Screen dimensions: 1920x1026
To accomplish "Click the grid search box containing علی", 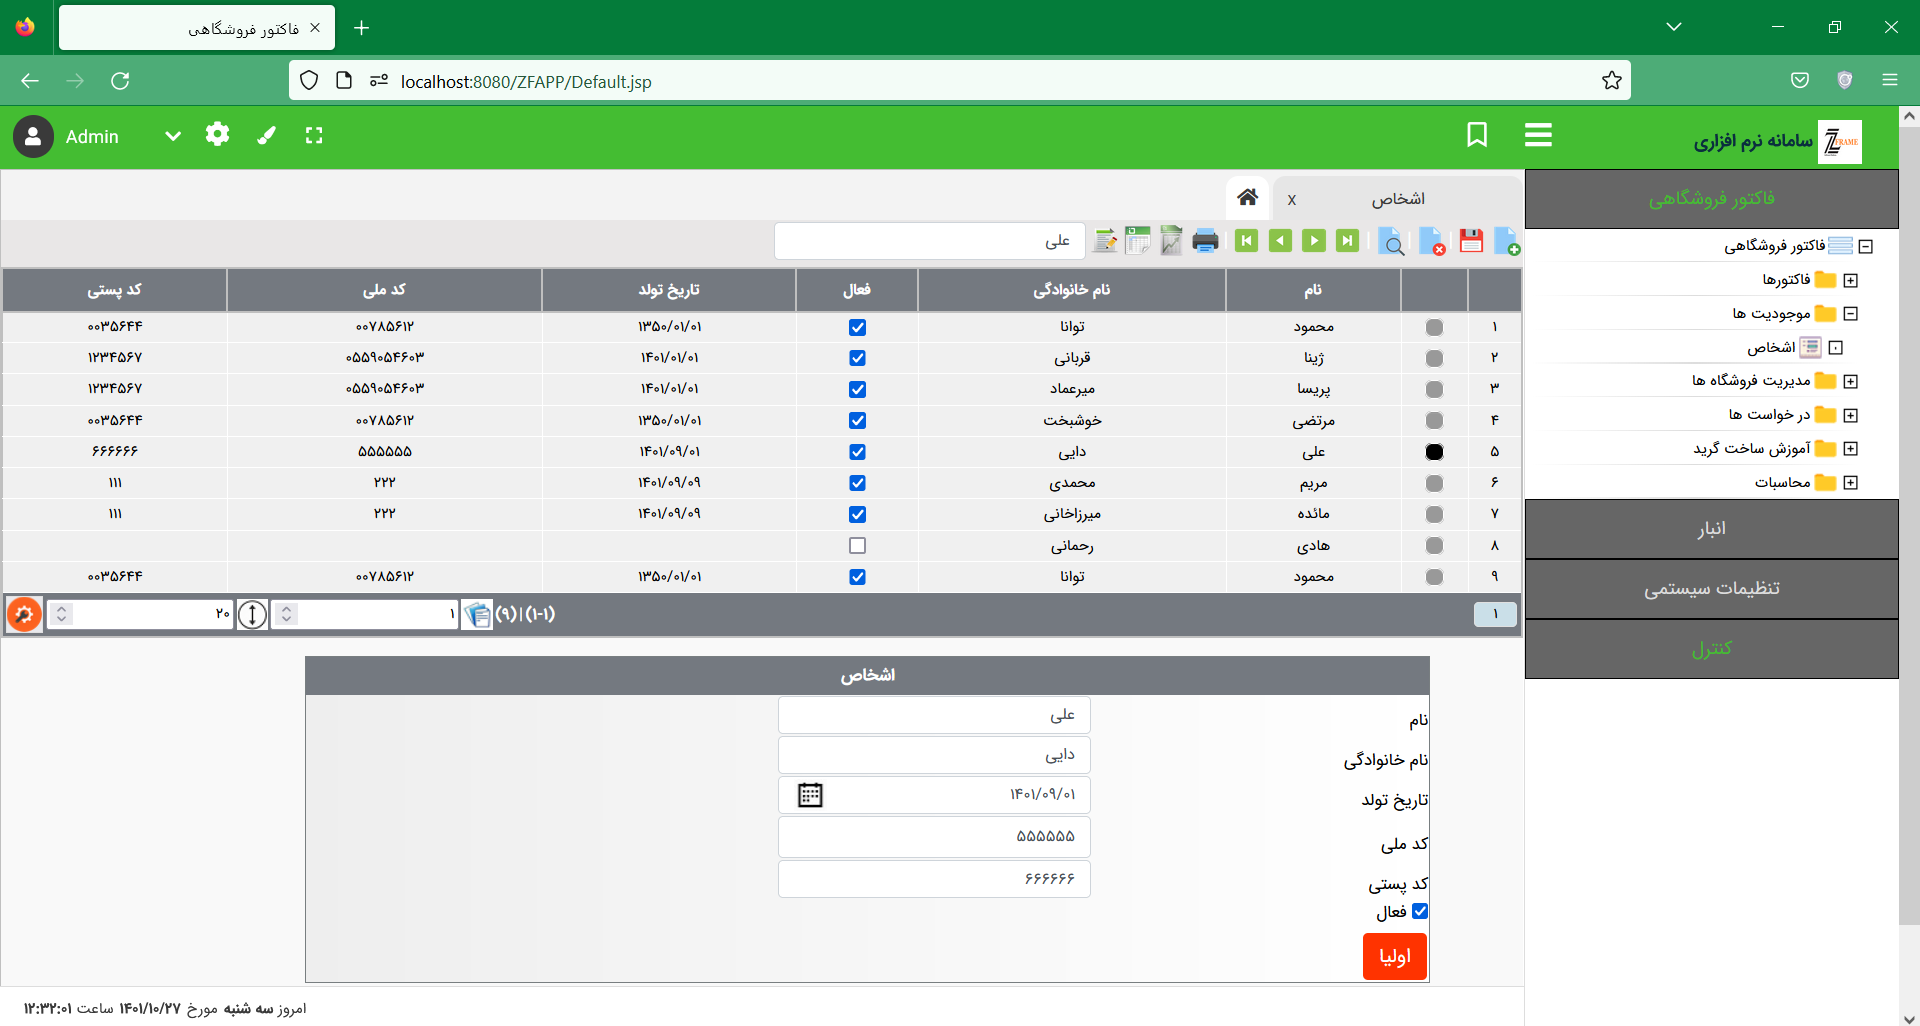I will tap(930, 241).
